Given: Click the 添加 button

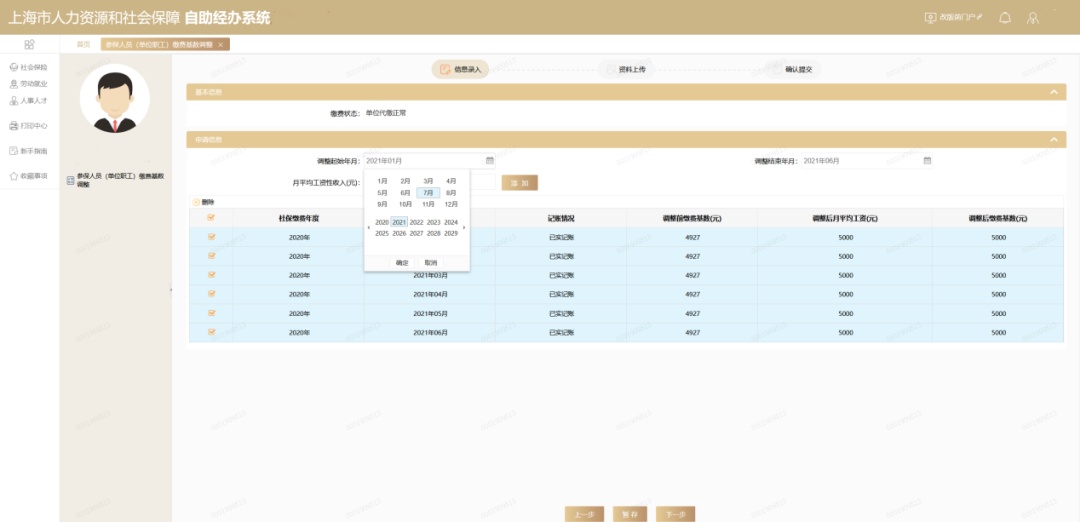Looking at the screenshot, I should pyautogui.click(x=519, y=182).
